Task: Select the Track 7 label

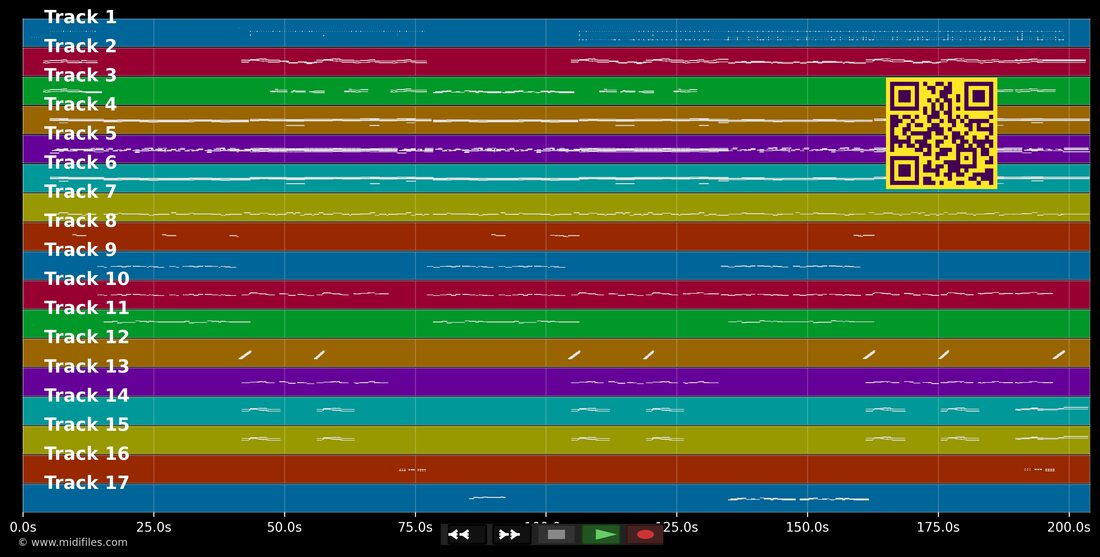Action: (x=81, y=192)
